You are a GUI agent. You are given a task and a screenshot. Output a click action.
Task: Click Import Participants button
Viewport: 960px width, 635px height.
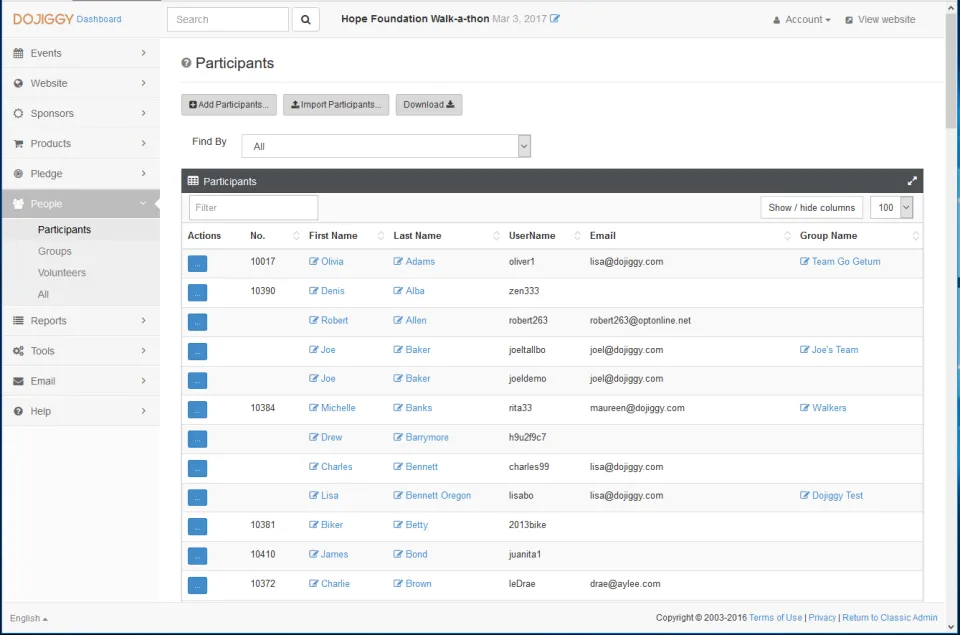tap(336, 105)
